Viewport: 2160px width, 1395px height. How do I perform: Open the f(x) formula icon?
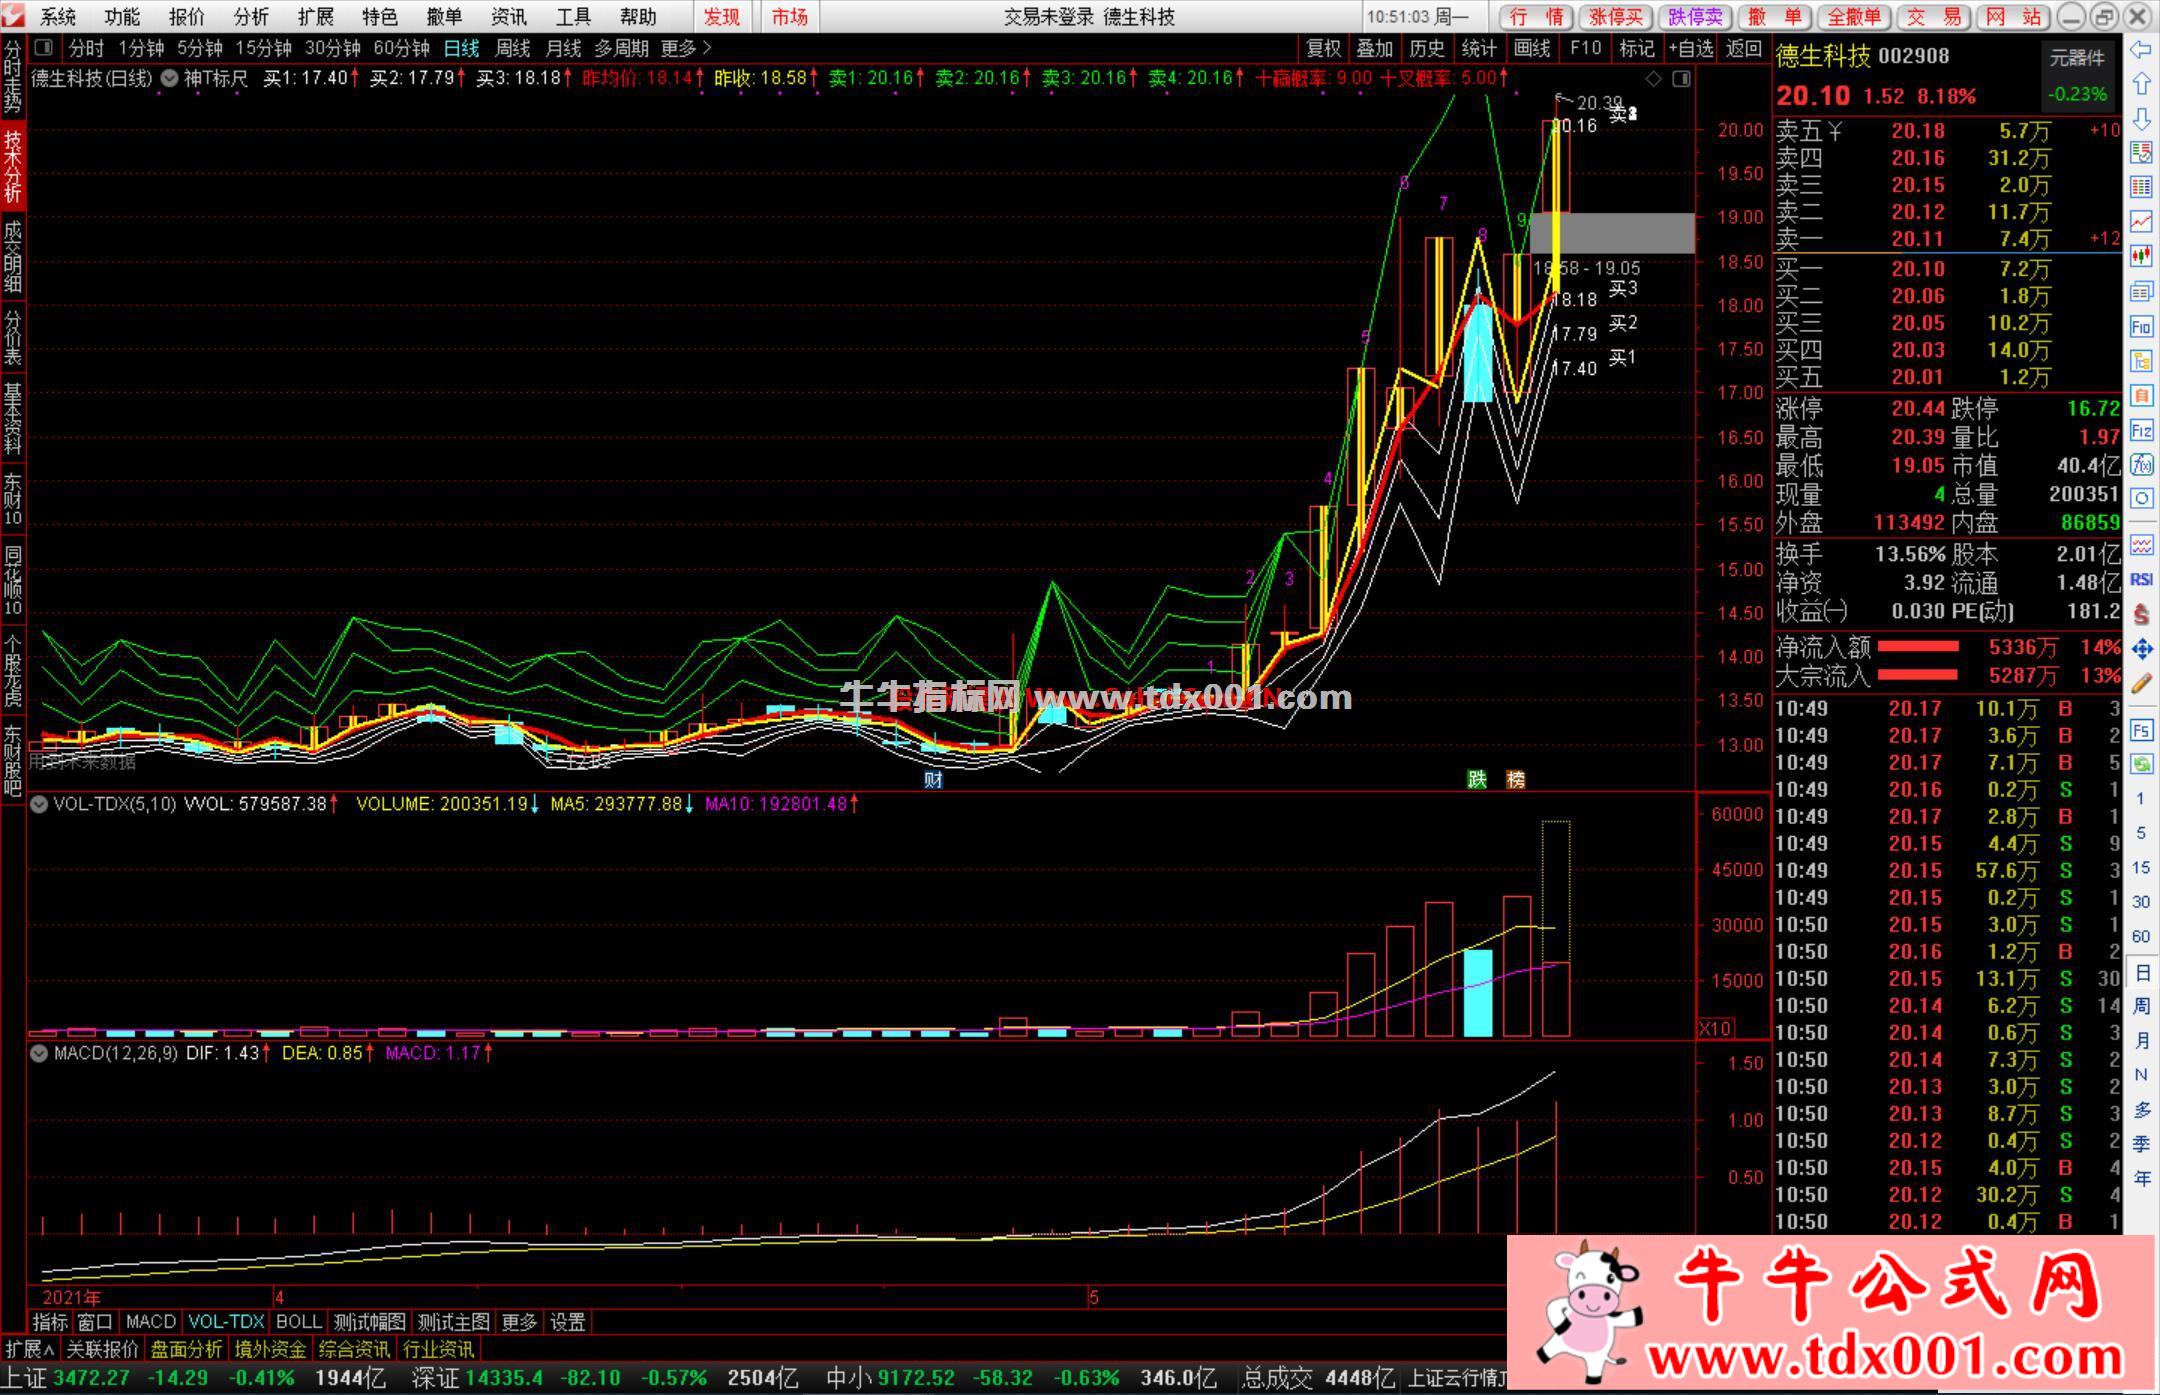[x=2141, y=464]
